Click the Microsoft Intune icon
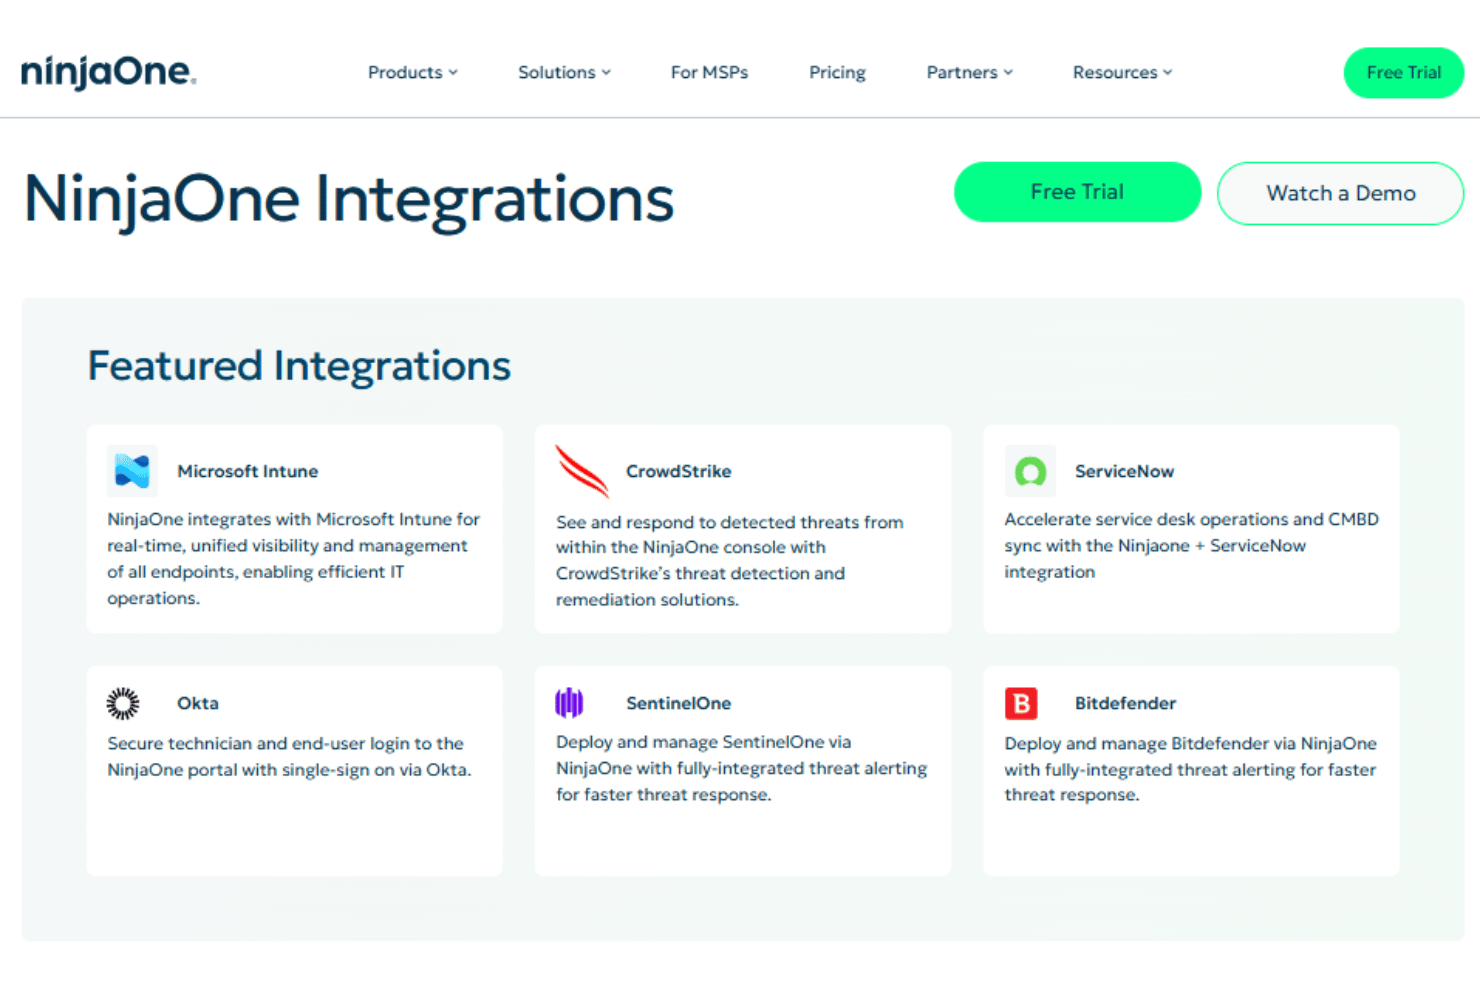The image size is (1480, 987). pyautogui.click(x=132, y=471)
